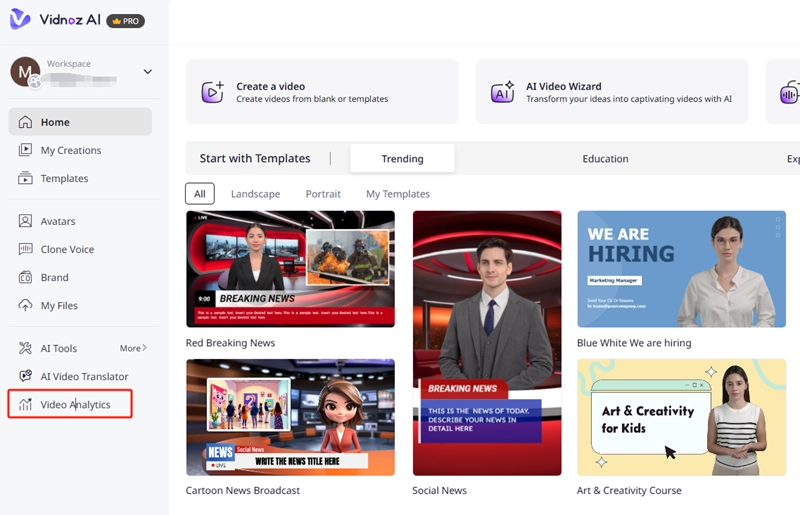800x515 pixels.
Task: Open the Brand briefcase icon
Action: tap(25, 277)
